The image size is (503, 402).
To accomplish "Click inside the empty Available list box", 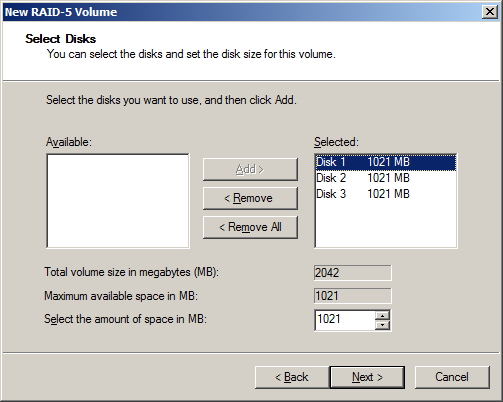I will coord(118,201).
